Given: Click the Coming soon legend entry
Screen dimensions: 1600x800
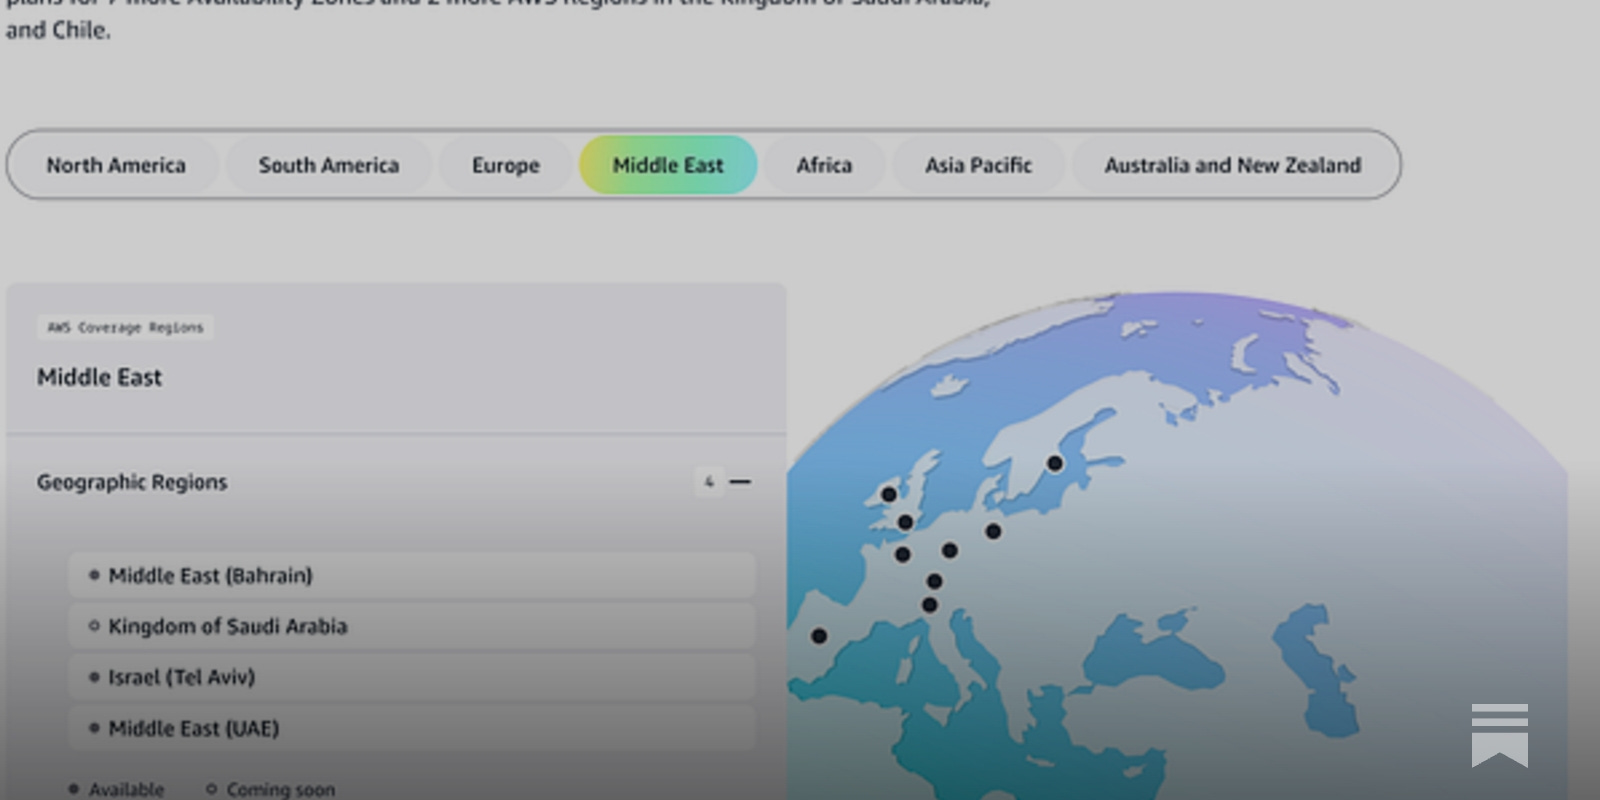Looking at the screenshot, I should pyautogui.click(x=270, y=789).
